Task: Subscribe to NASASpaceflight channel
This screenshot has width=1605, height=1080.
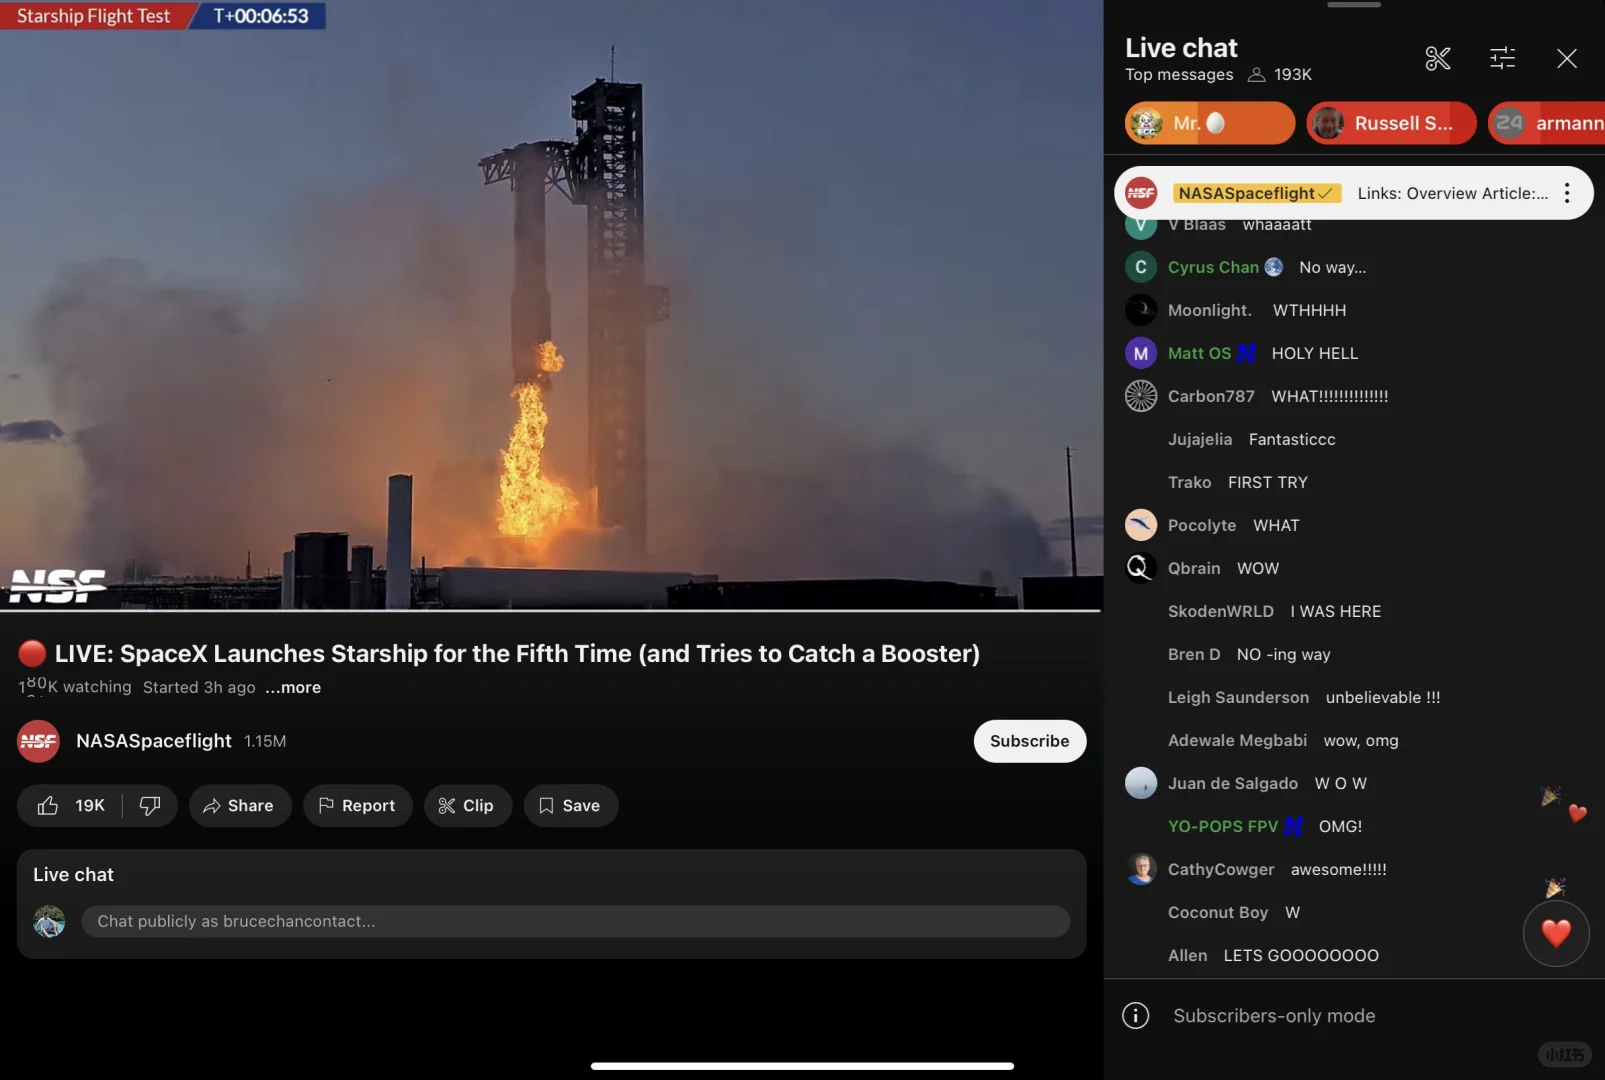Action: pyautogui.click(x=1029, y=741)
